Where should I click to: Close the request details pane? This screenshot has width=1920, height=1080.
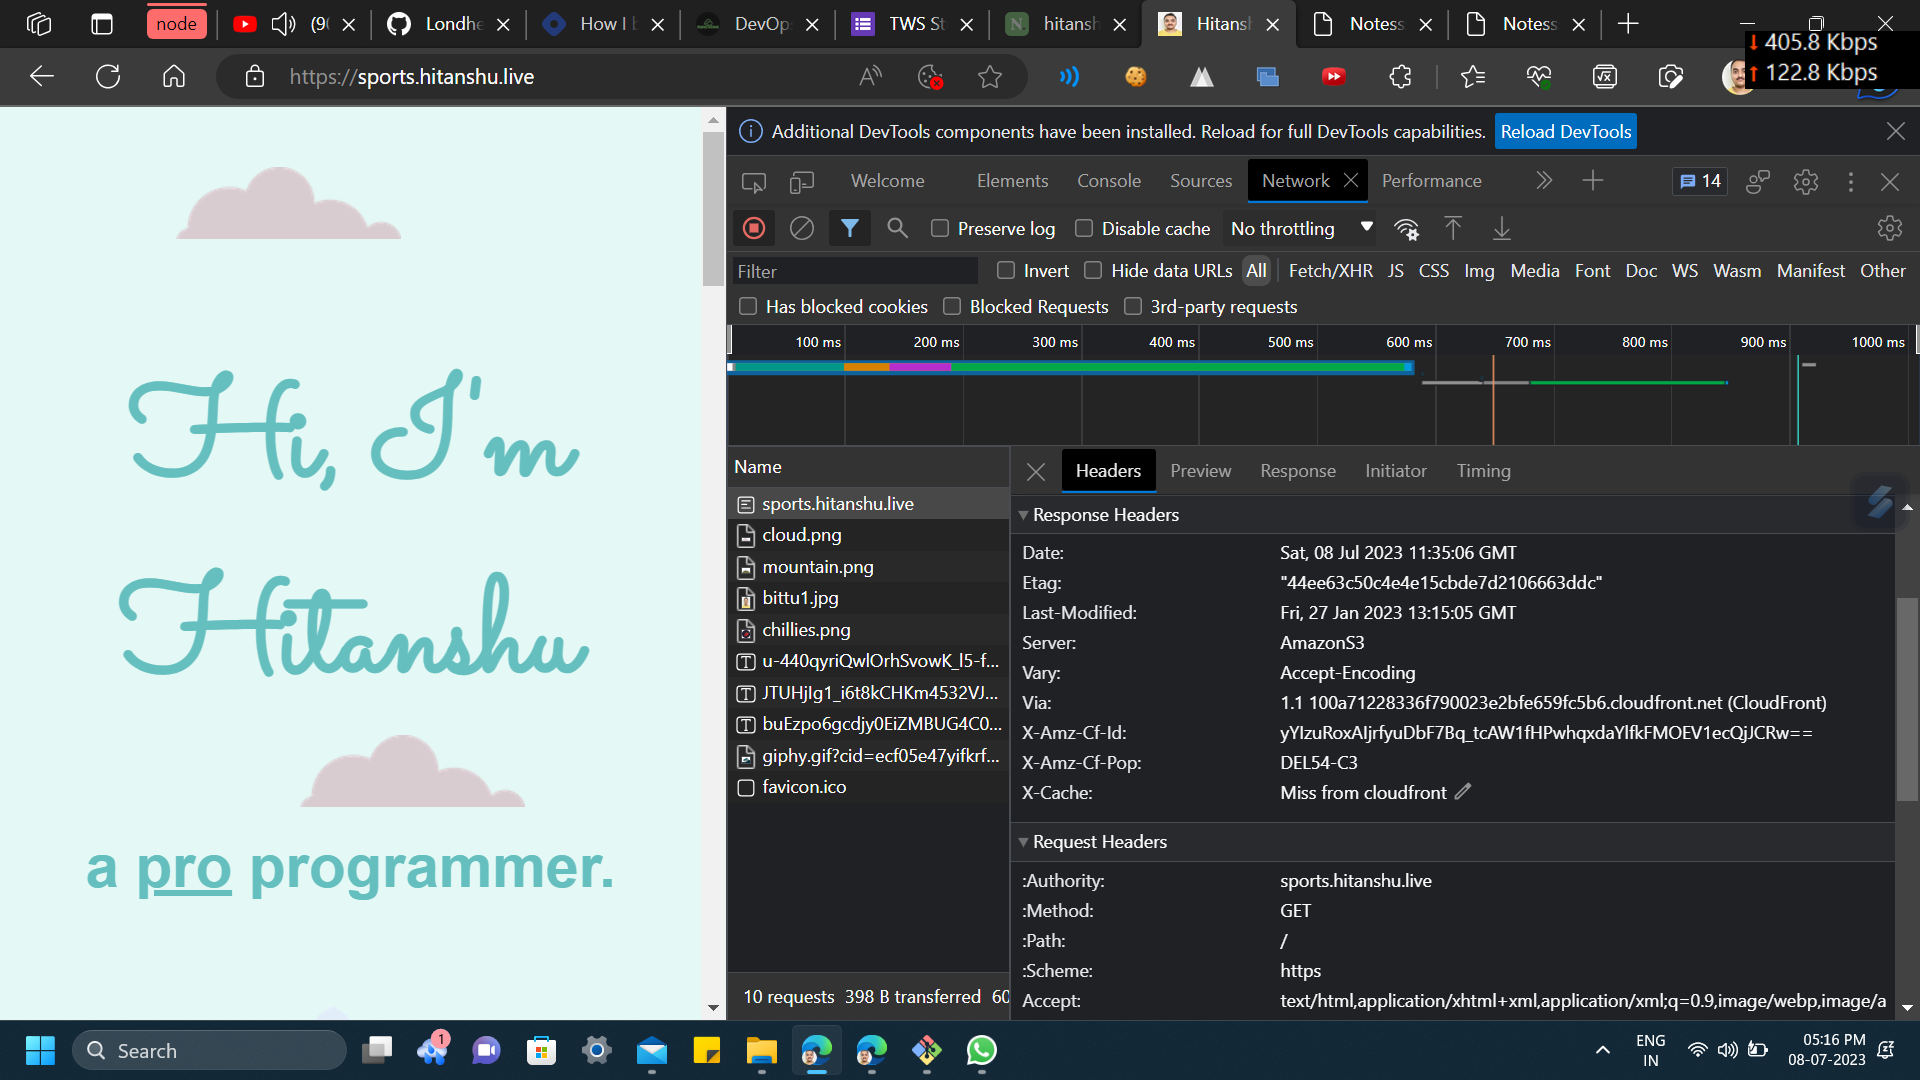coord(1036,471)
